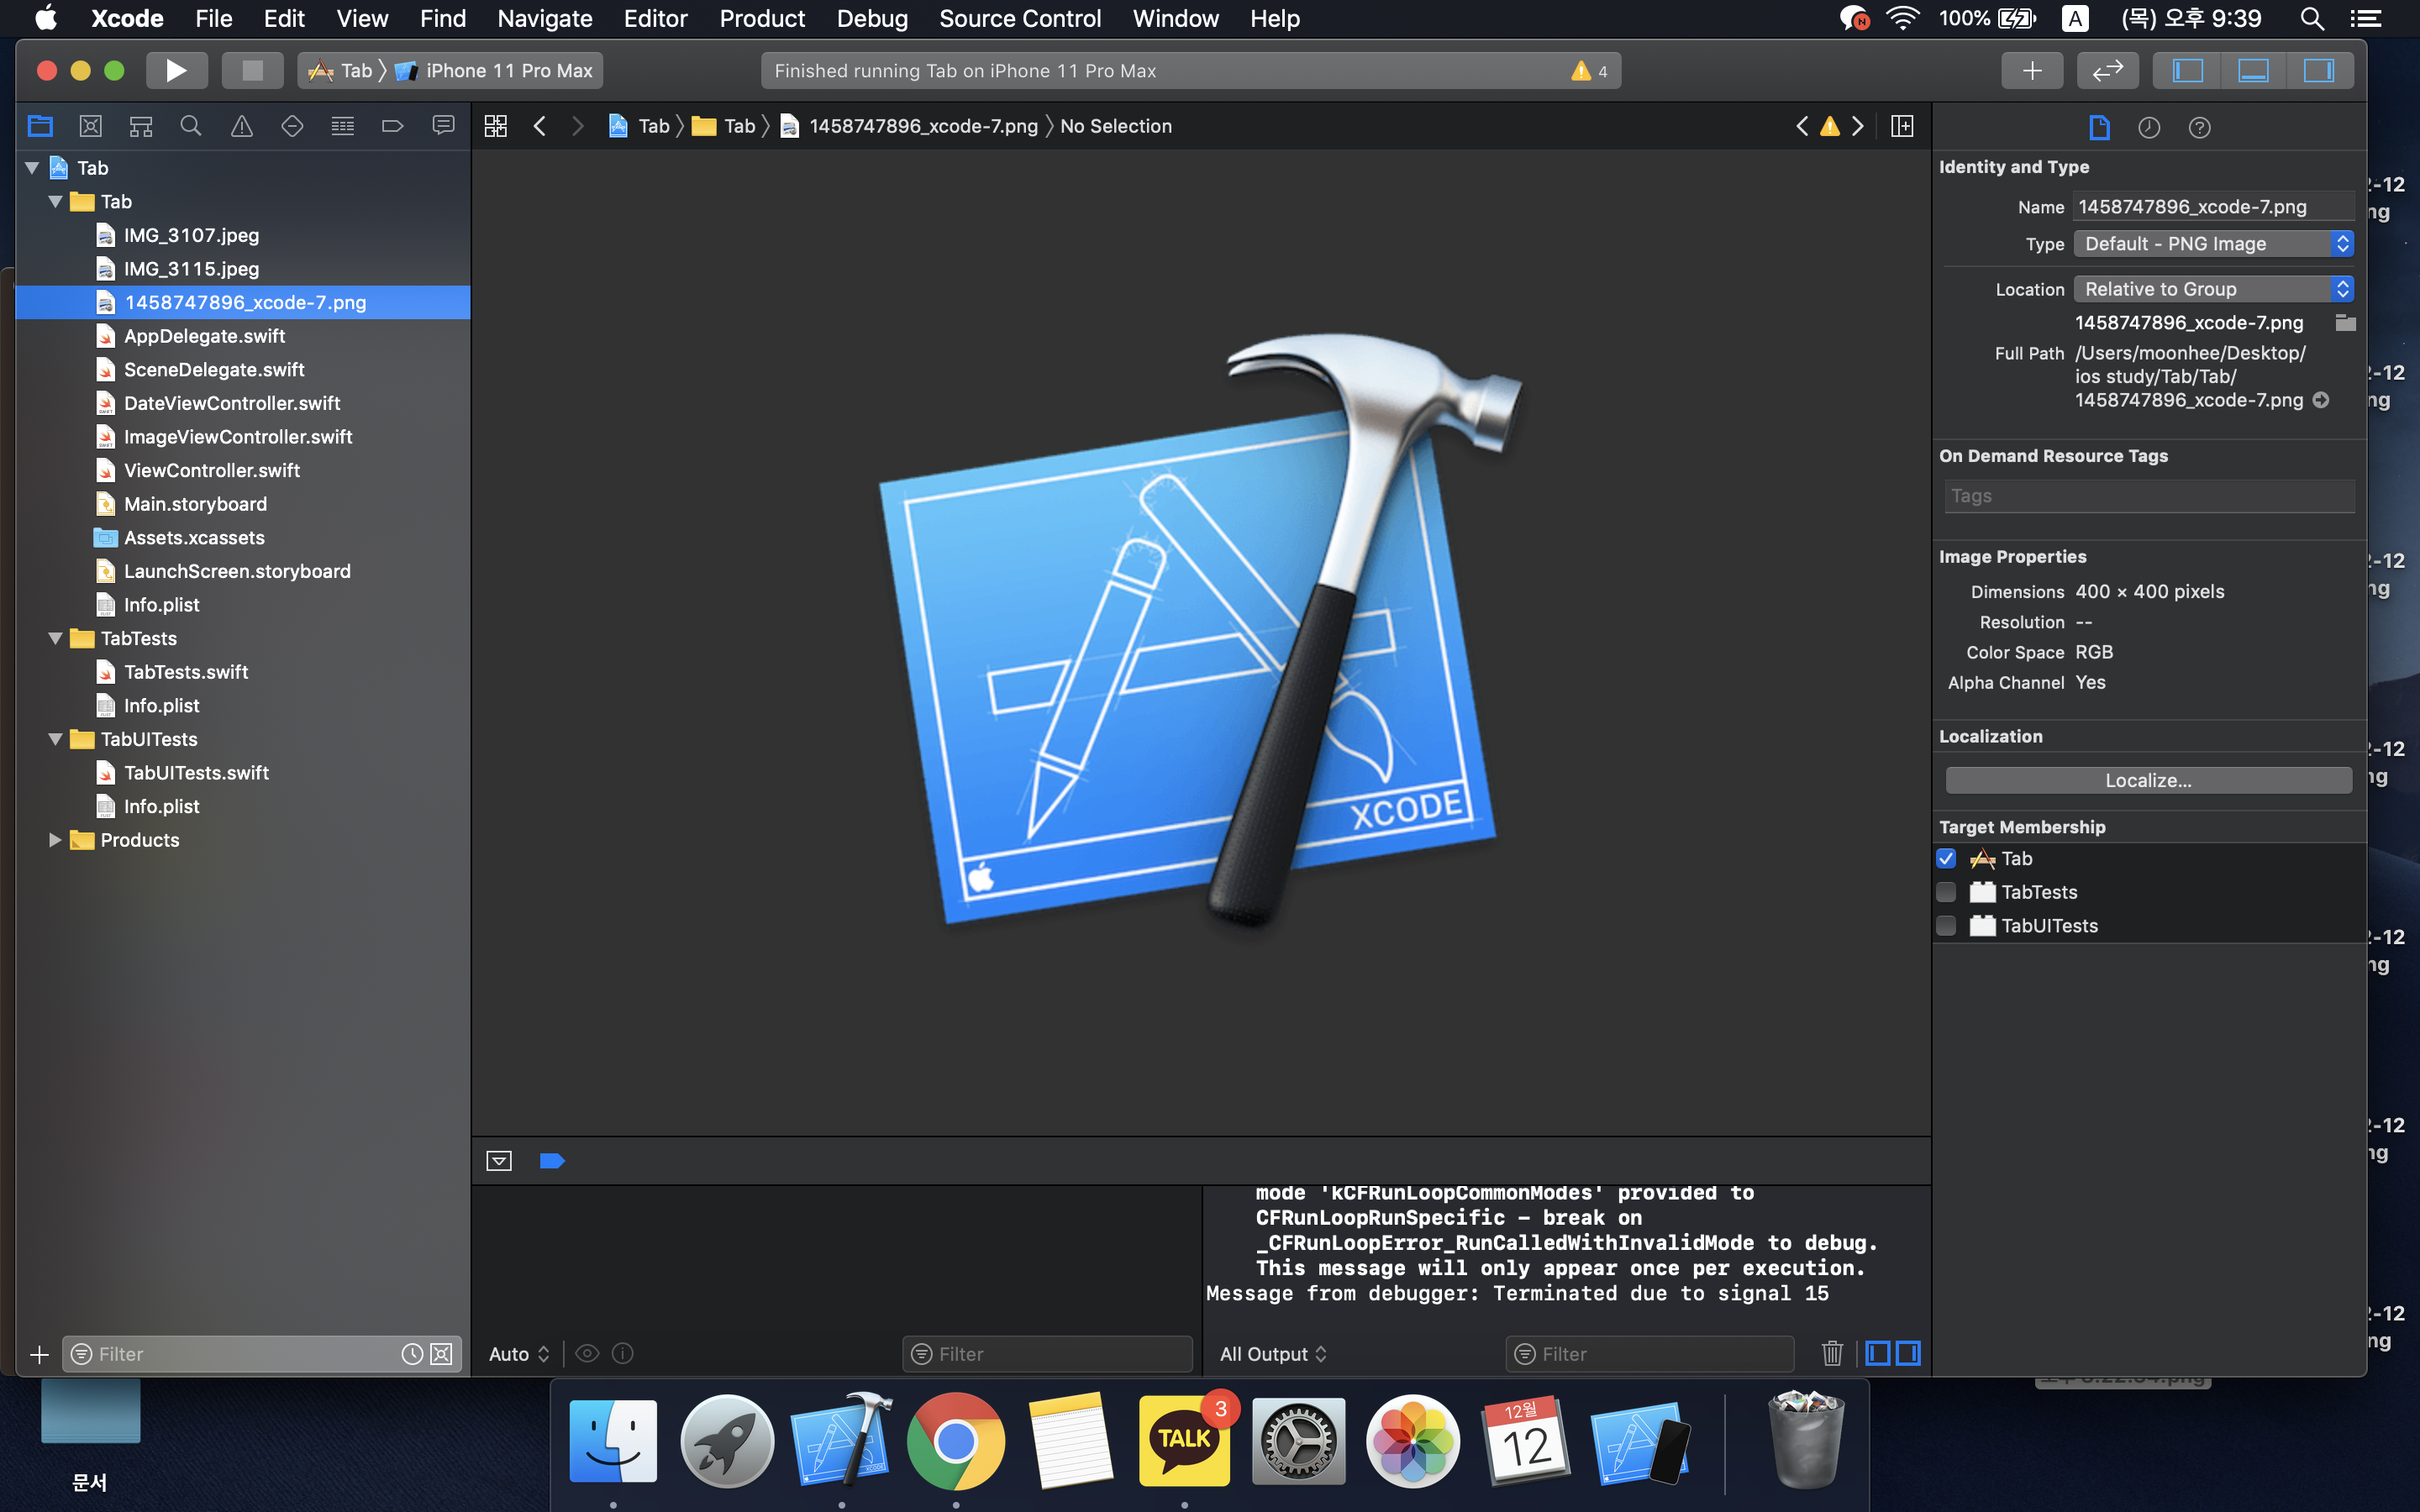Open the Issue navigator warning icon
The width and height of the screenshot is (2420, 1512).
pyautogui.click(x=241, y=126)
